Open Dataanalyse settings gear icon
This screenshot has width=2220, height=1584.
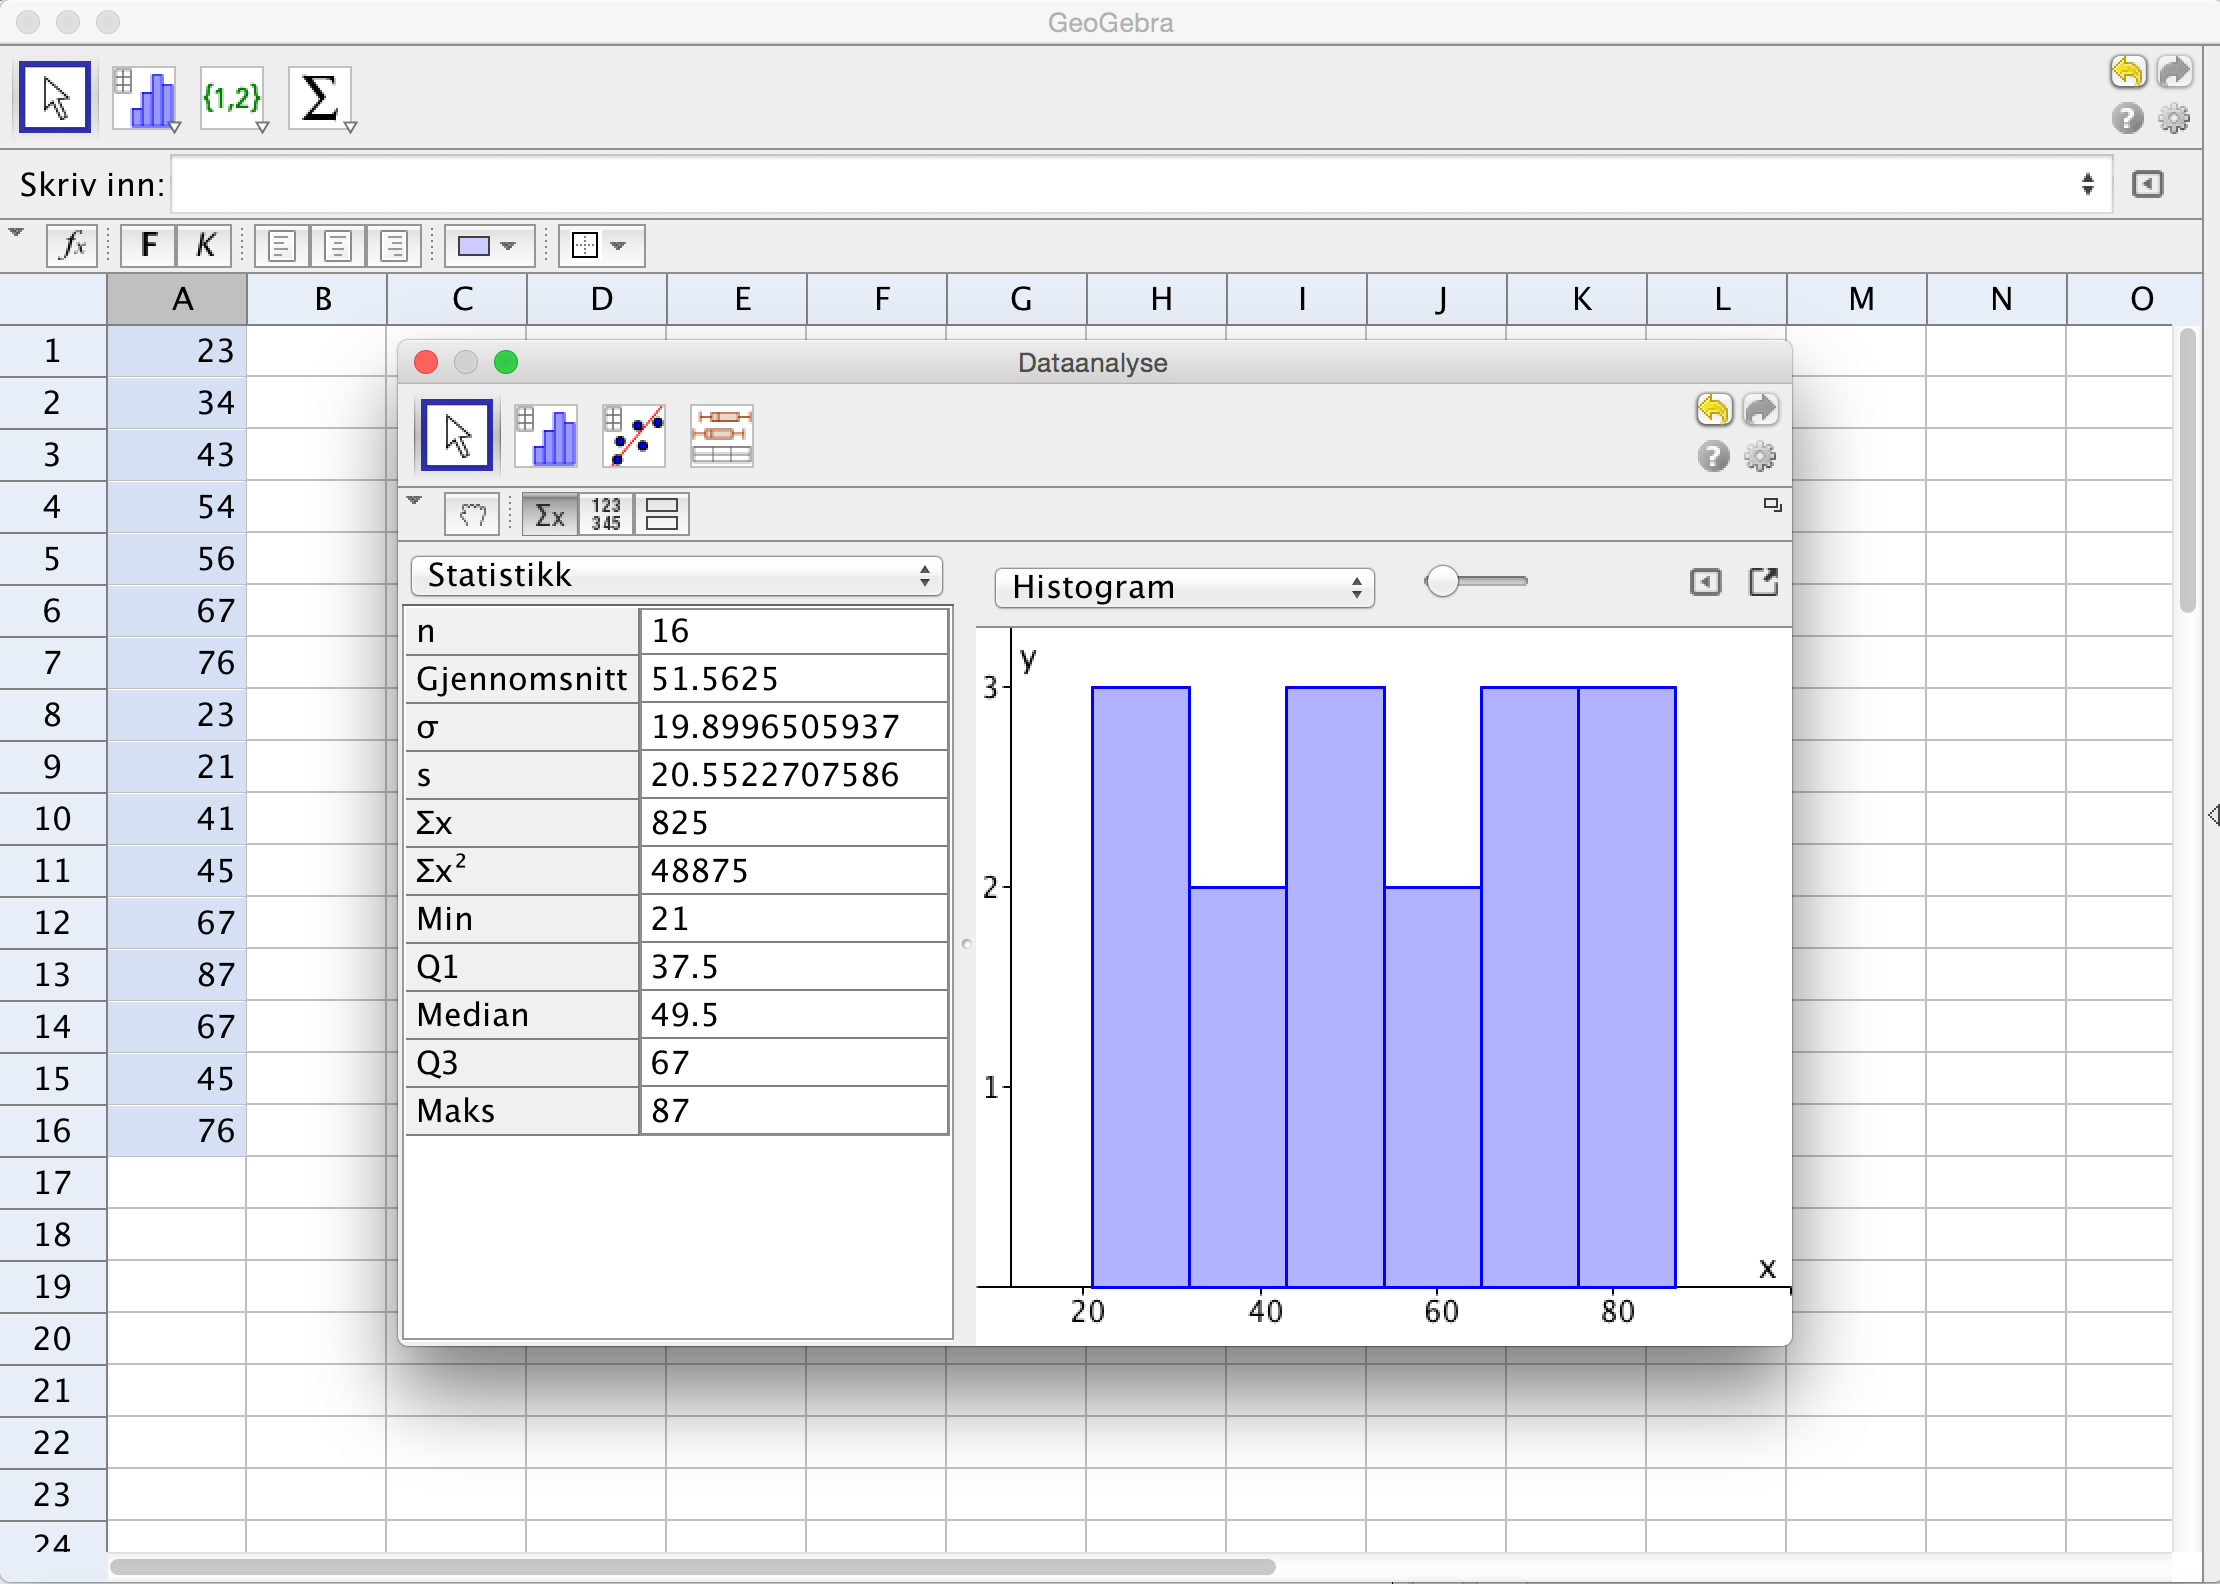(x=1760, y=457)
